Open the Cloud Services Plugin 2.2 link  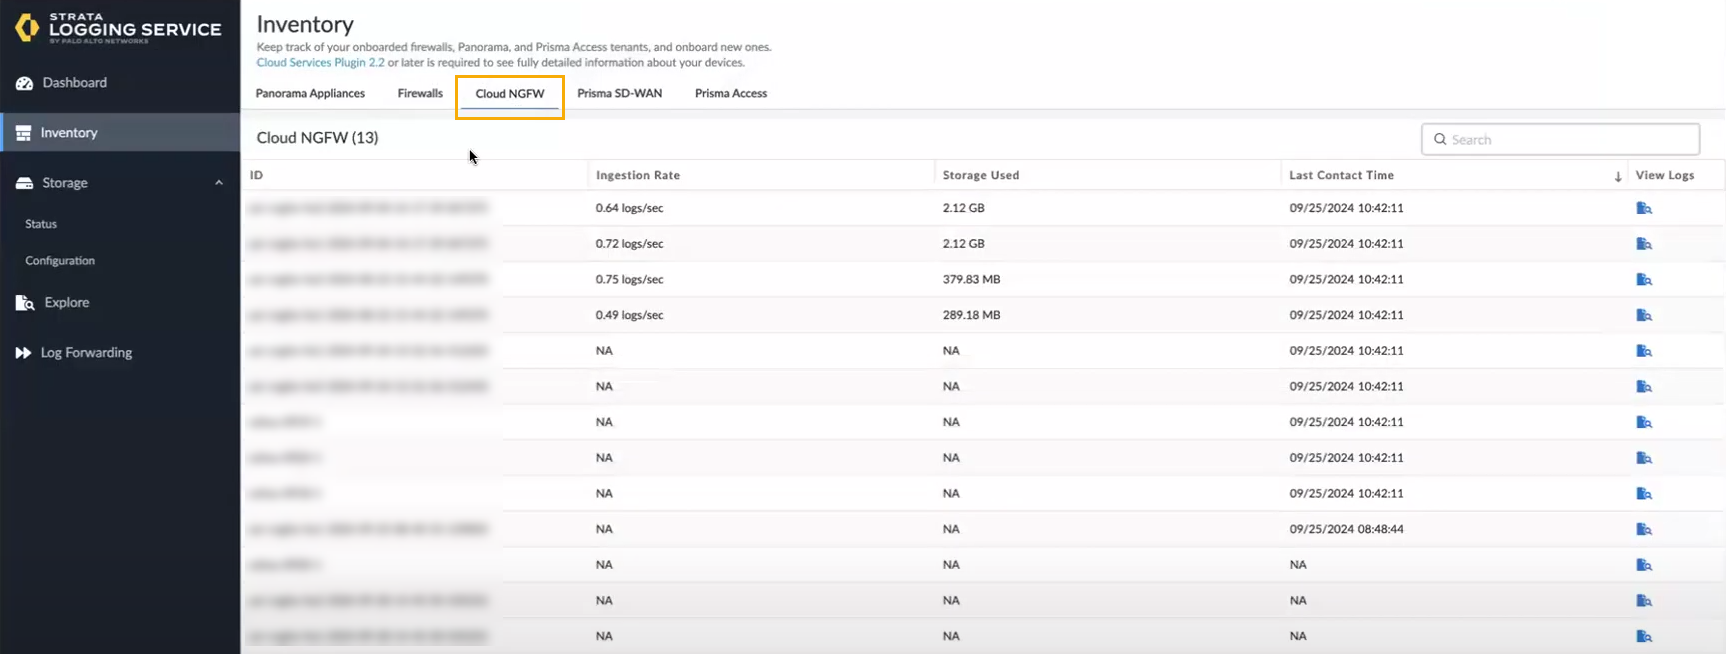[320, 63]
